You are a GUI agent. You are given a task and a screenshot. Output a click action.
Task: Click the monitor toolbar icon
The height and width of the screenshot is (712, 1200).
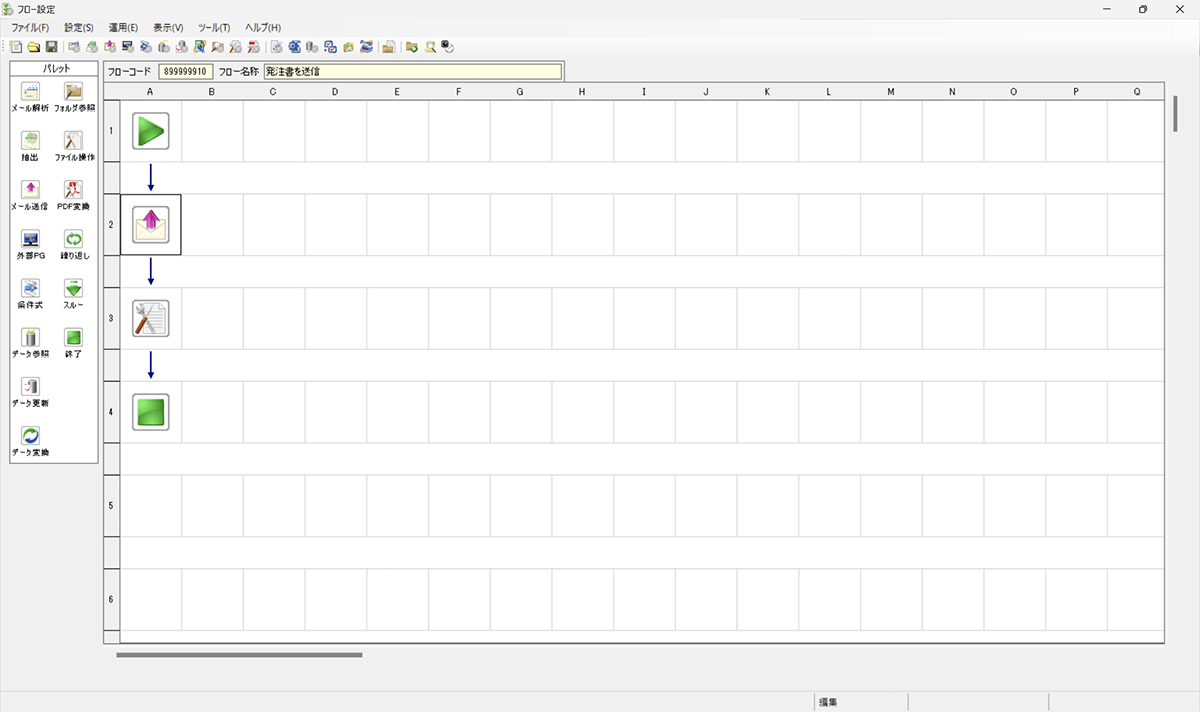[127, 46]
